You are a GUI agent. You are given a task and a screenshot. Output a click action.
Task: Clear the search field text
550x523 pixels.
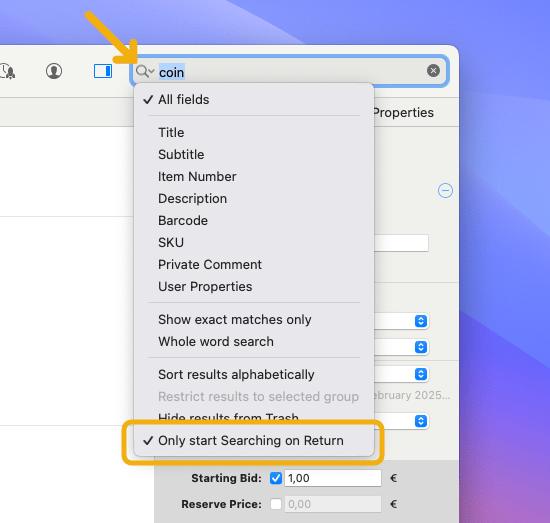tap(433, 71)
